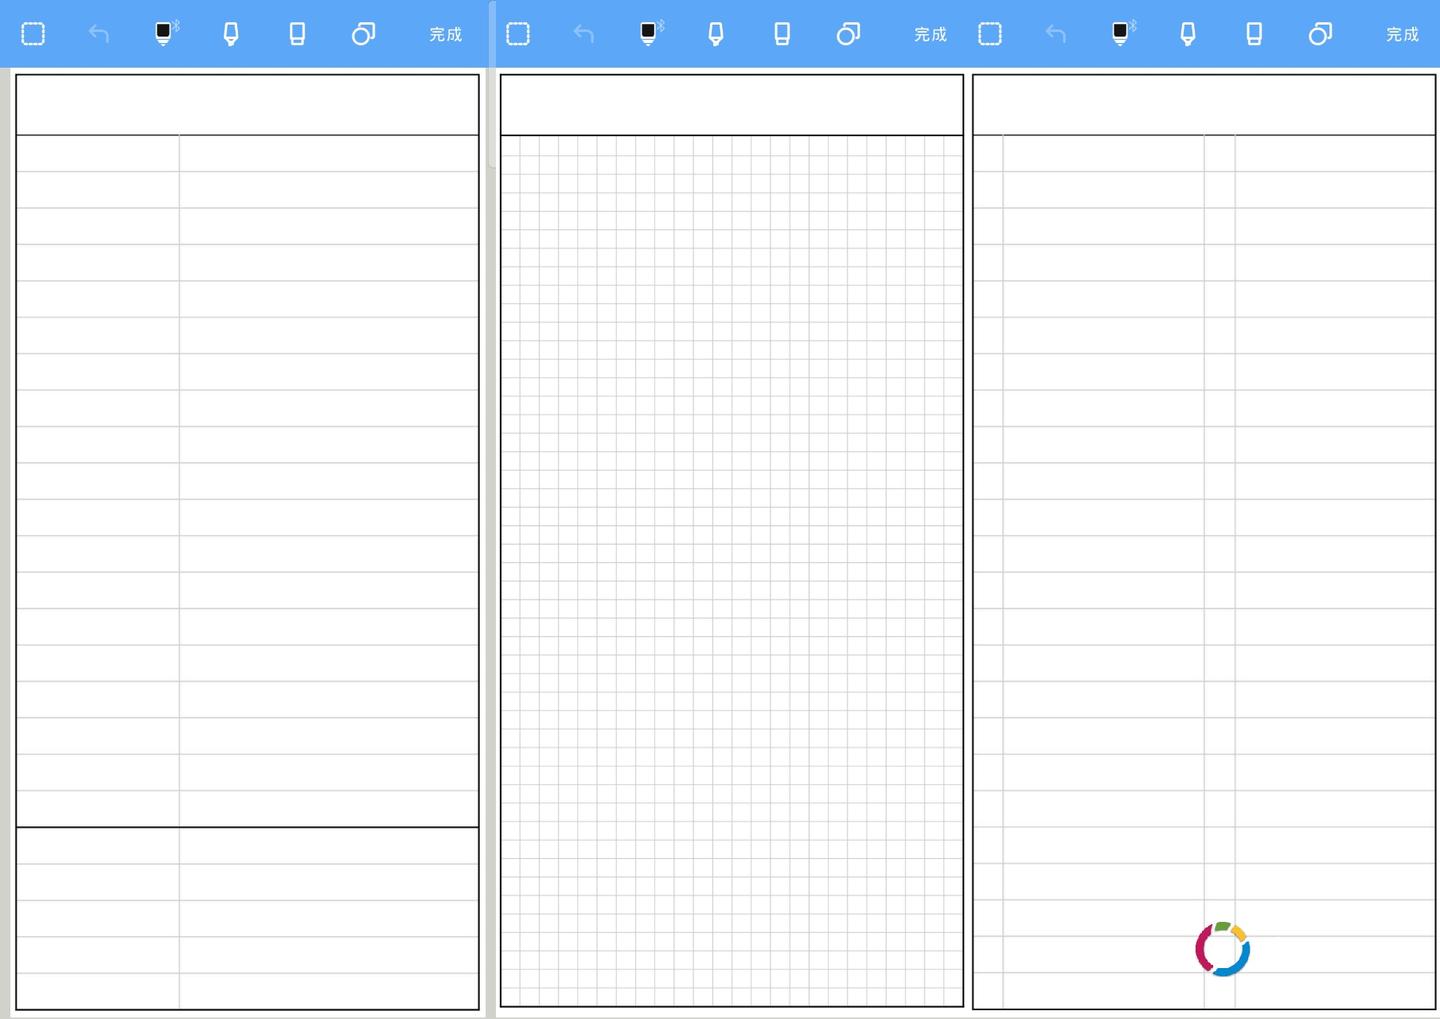Tap 完成 above the left lined-page panel
The height and width of the screenshot is (1019, 1440).
coord(446,34)
